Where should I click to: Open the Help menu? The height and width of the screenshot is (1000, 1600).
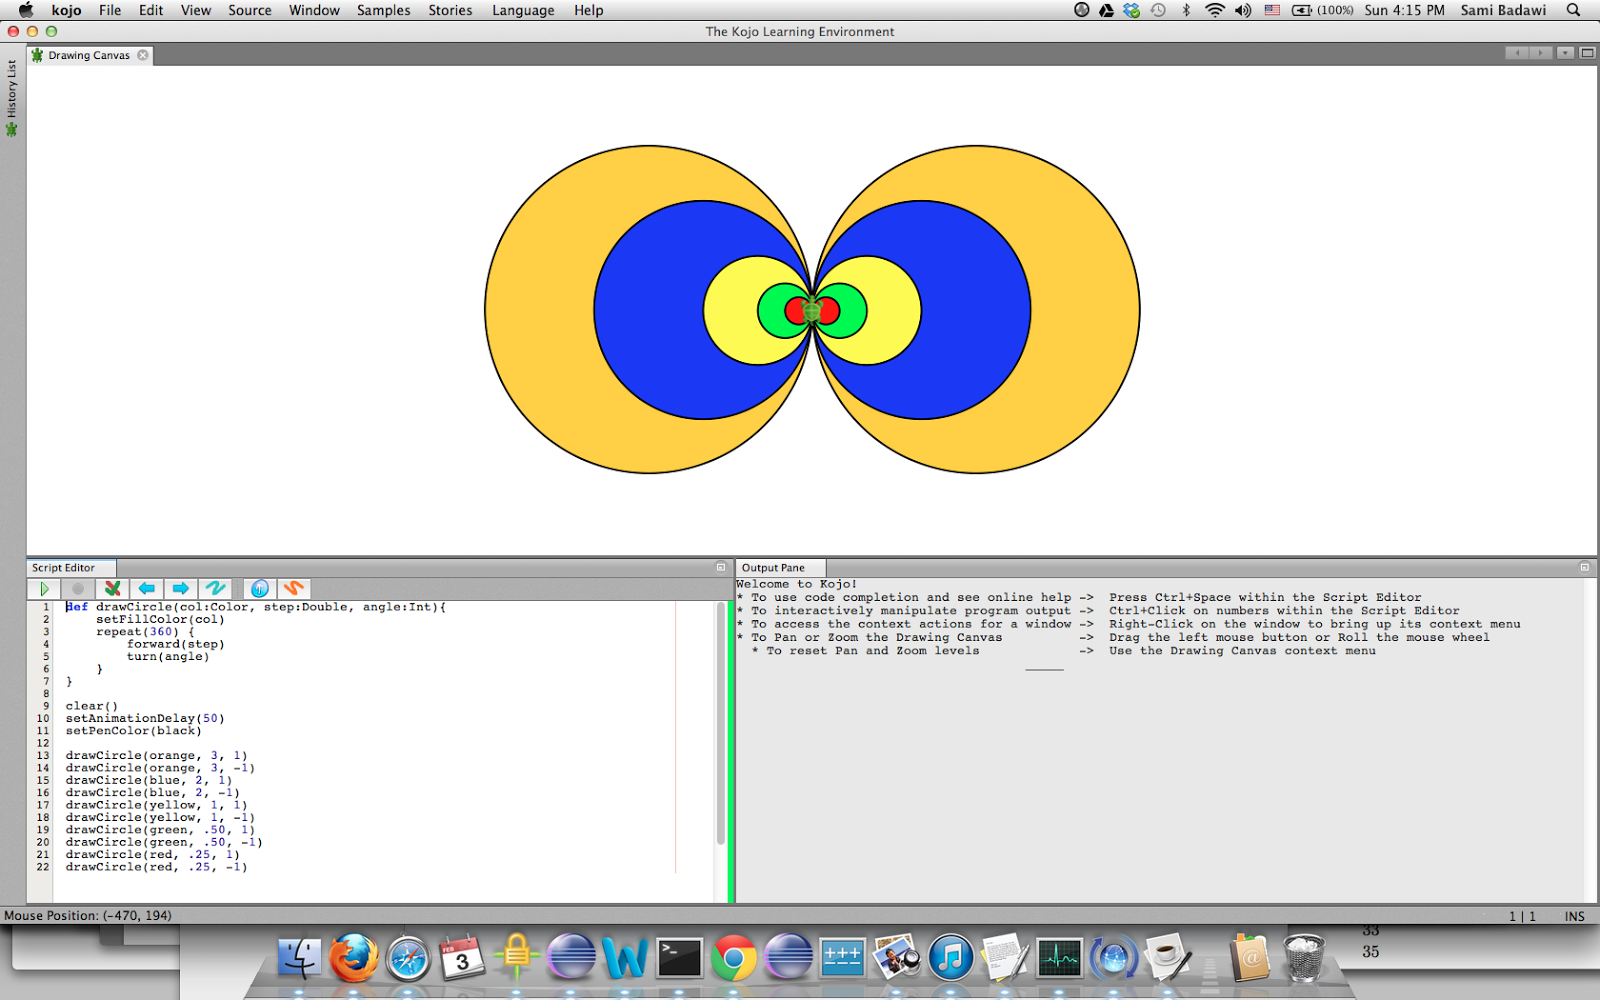[x=589, y=10]
